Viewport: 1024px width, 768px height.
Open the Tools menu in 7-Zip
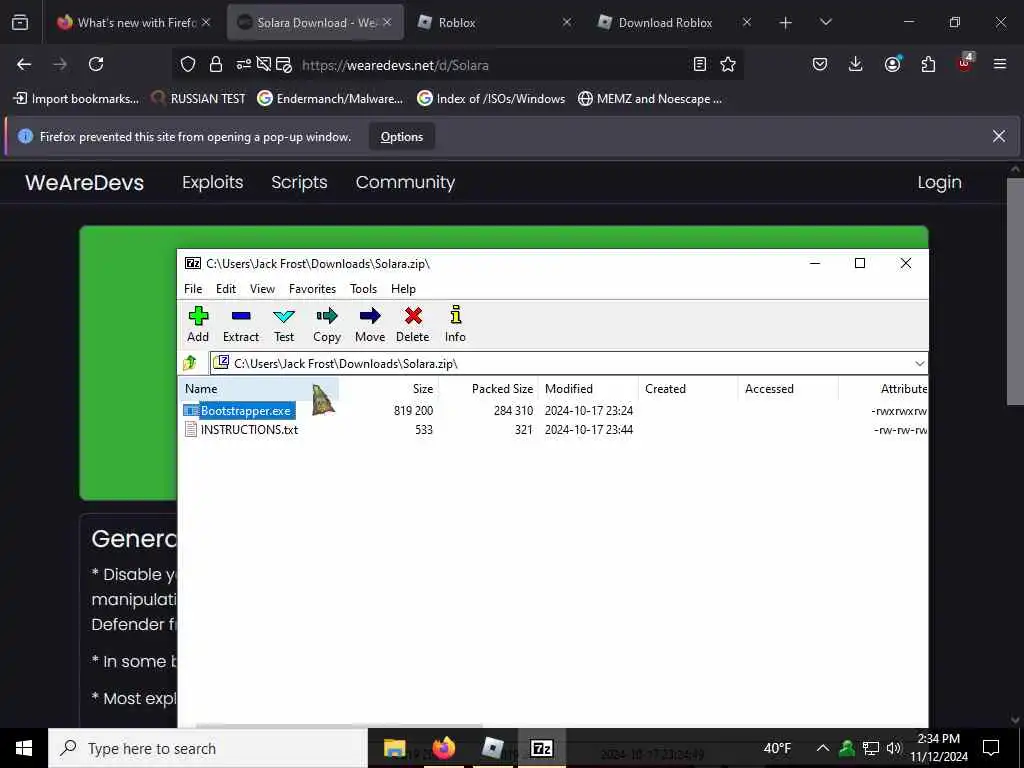(x=363, y=289)
